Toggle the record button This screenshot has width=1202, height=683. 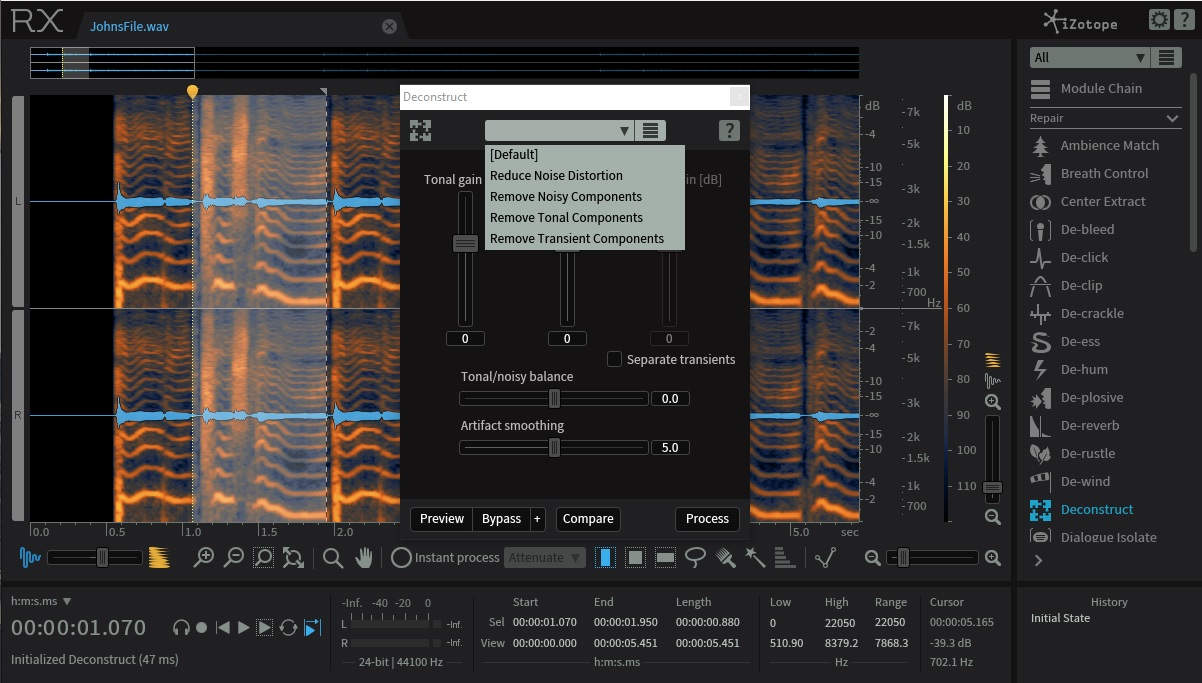click(x=201, y=627)
